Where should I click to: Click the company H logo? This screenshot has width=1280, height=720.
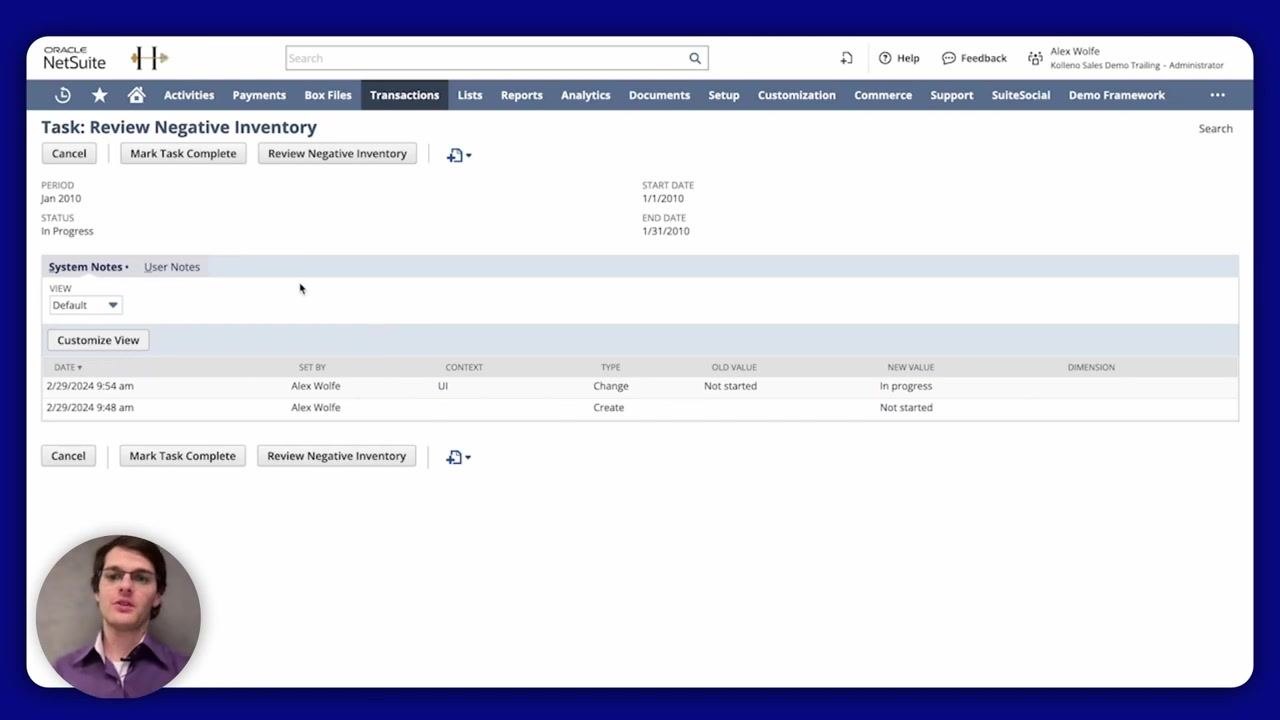pos(149,58)
